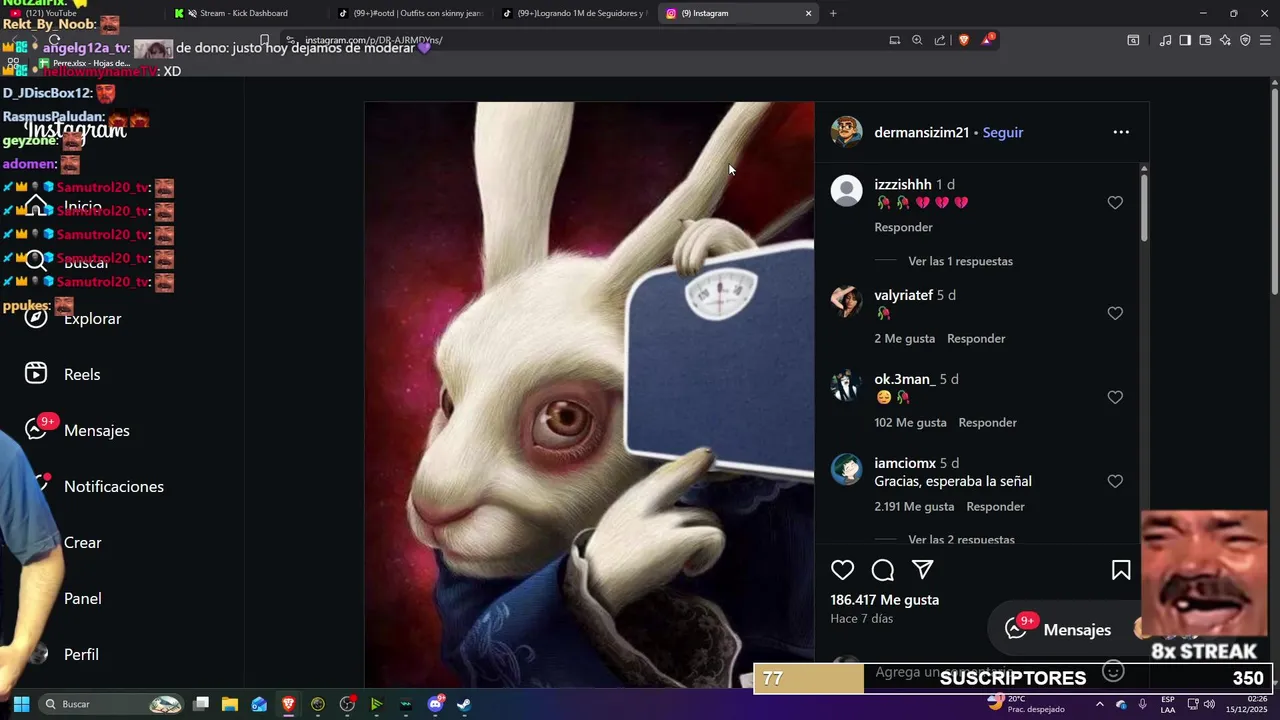The height and width of the screenshot is (720, 1280).
Task: Click the Explorar compass icon
Action: 36,318
